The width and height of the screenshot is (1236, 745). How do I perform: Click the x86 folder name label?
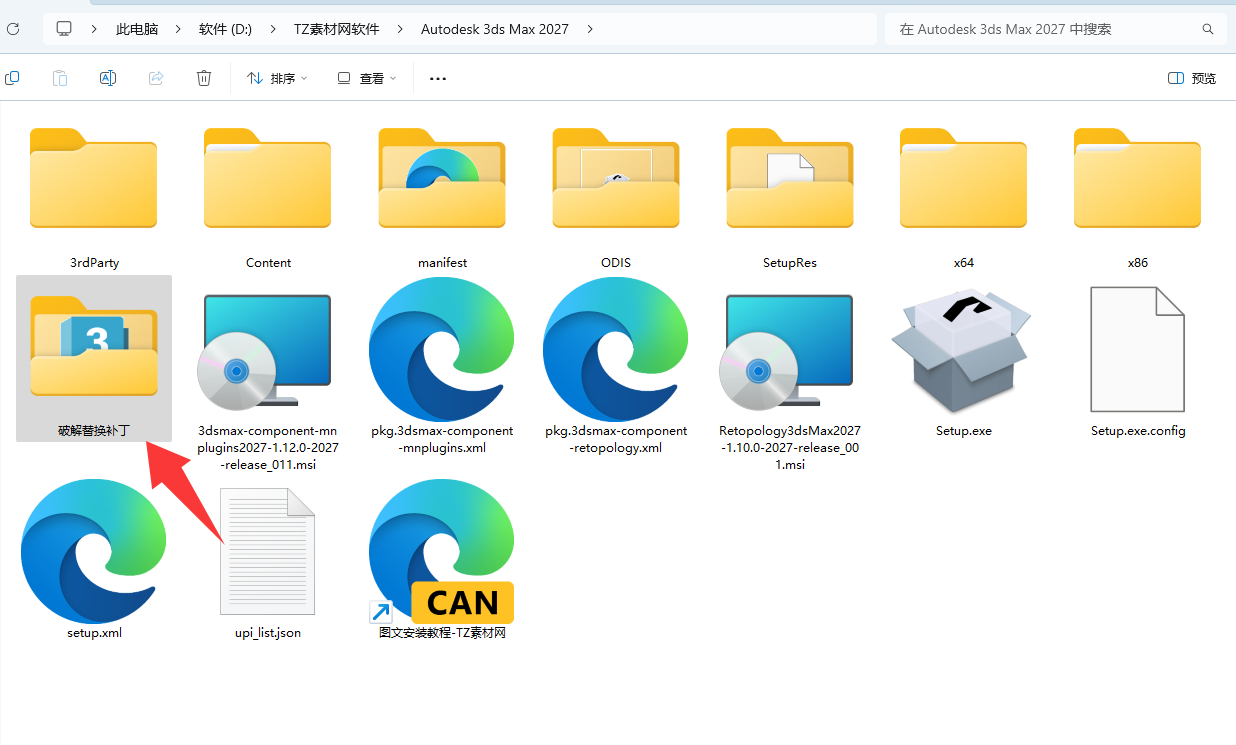pyautogui.click(x=1138, y=263)
